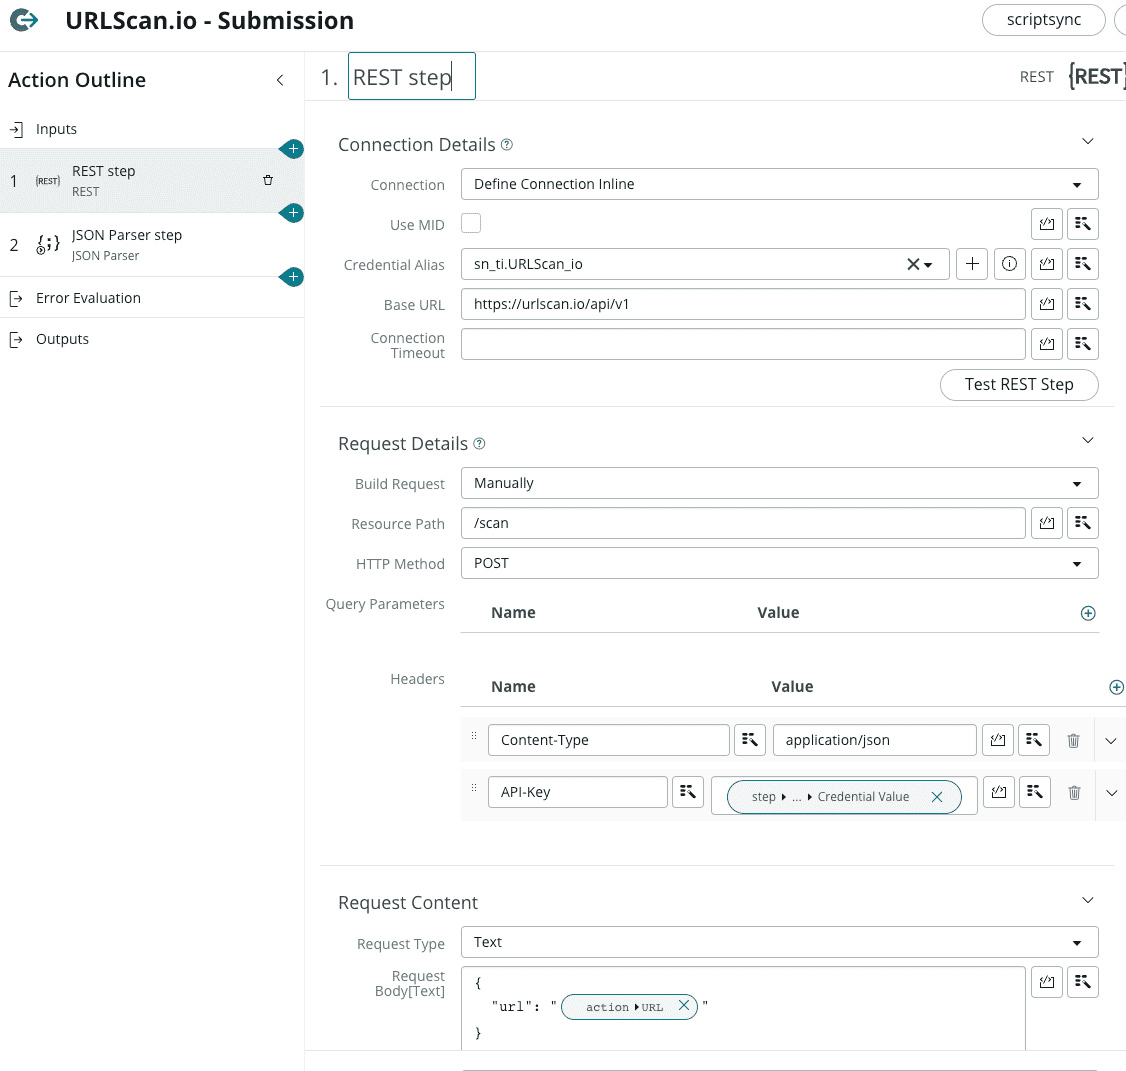Toggle scripting for the Base URL field

(x=1047, y=304)
